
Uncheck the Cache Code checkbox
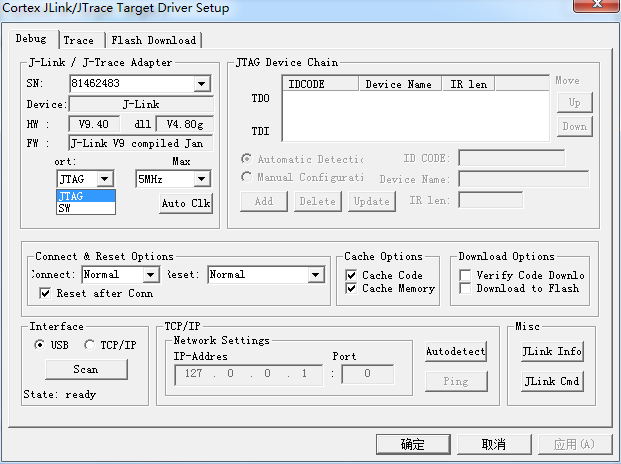pos(351,275)
